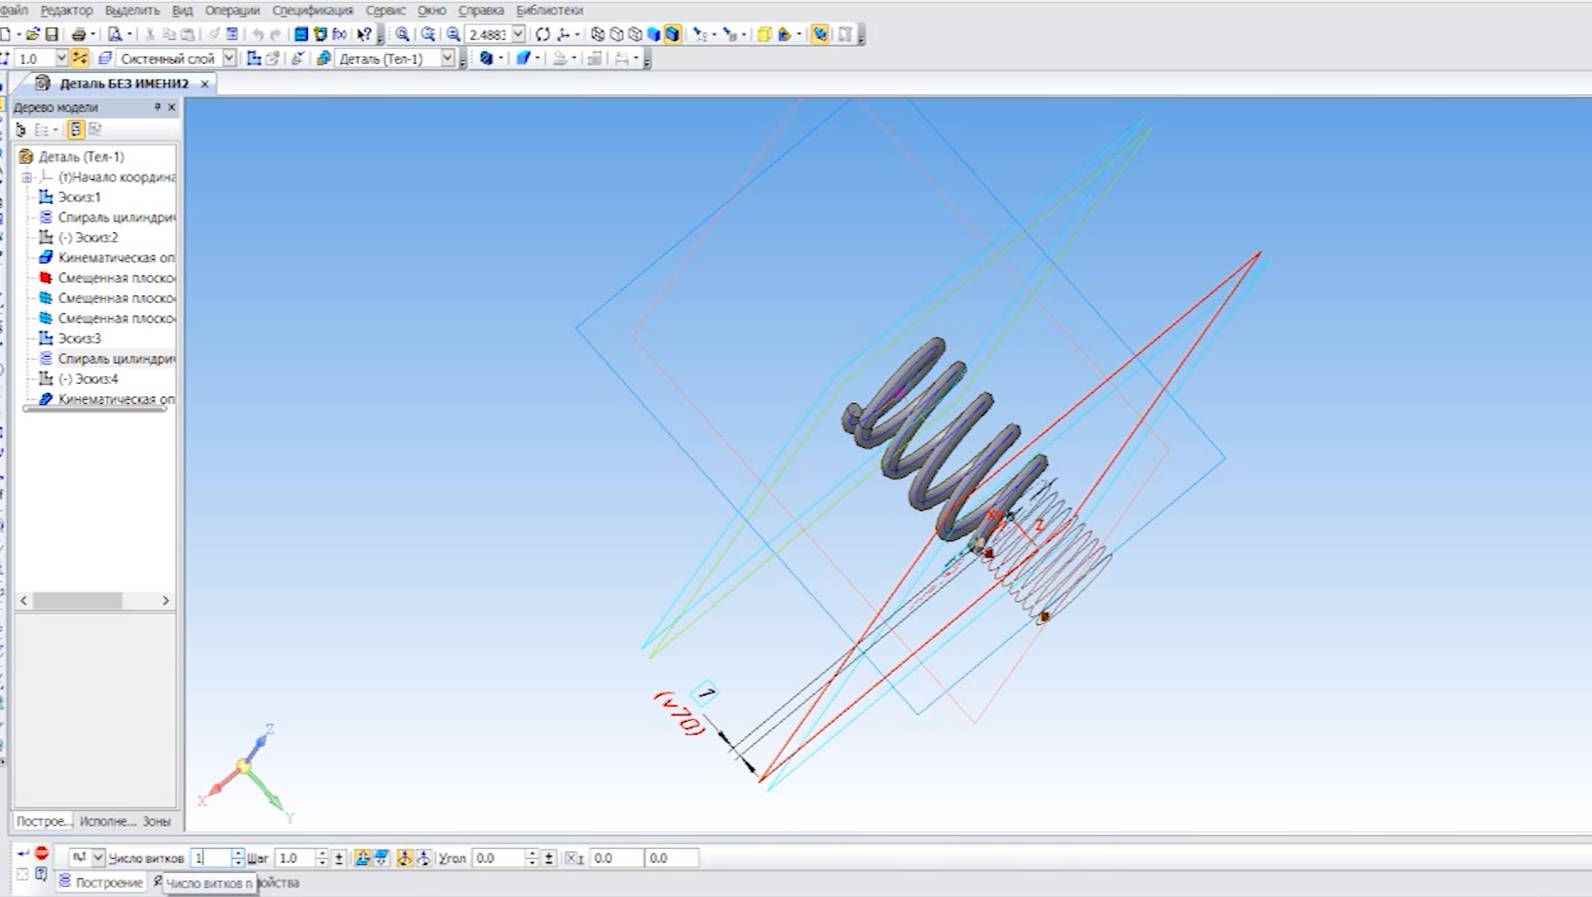The image size is (1592, 897).
Task: Open the zoom scale 2.4883 dropdown
Action: coord(518,34)
